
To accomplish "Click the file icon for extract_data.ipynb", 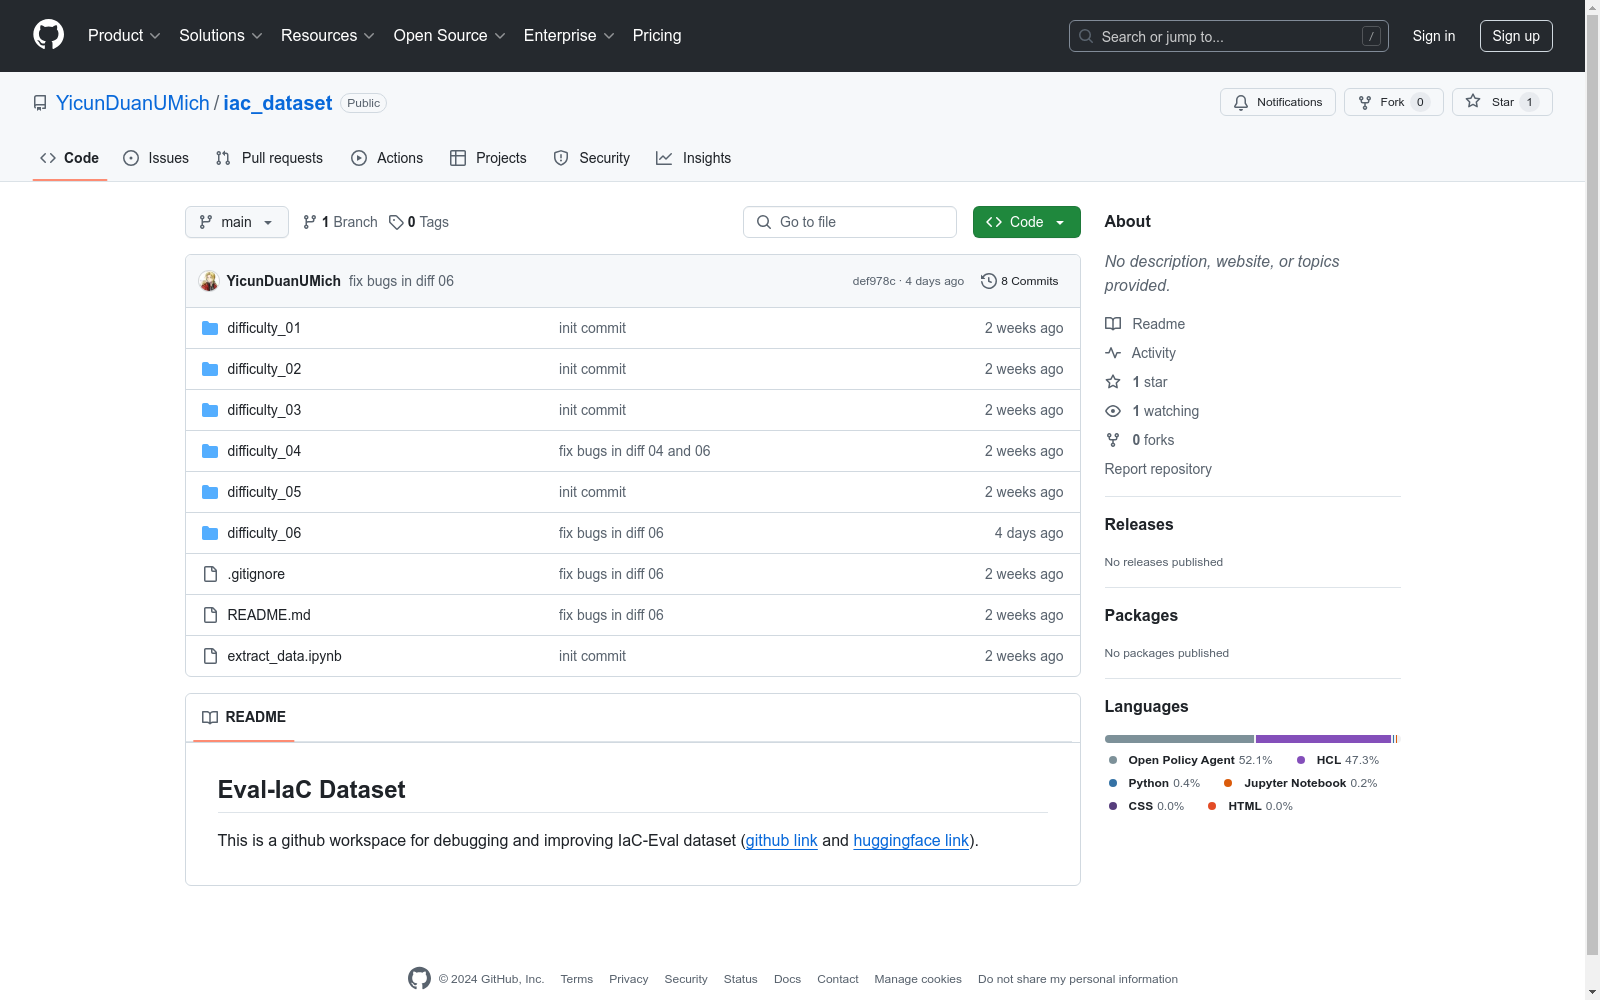I will pyautogui.click(x=210, y=656).
